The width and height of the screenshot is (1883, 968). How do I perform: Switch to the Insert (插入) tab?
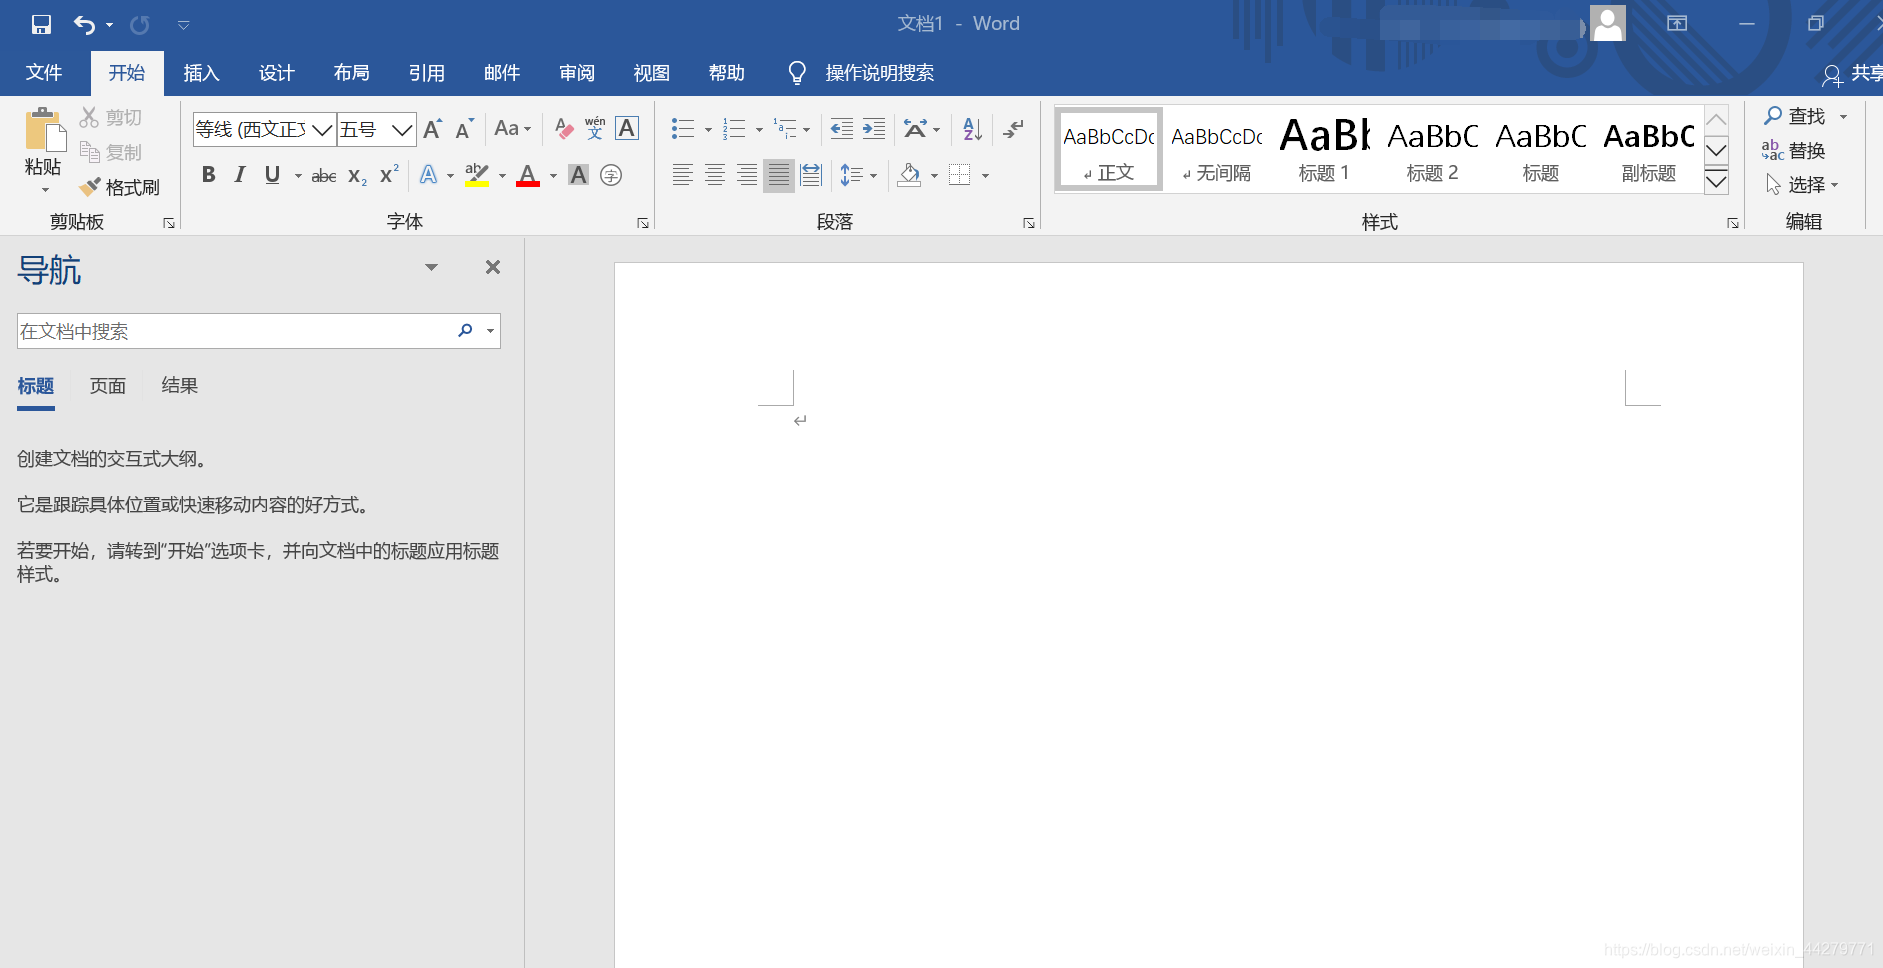point(201,73)
